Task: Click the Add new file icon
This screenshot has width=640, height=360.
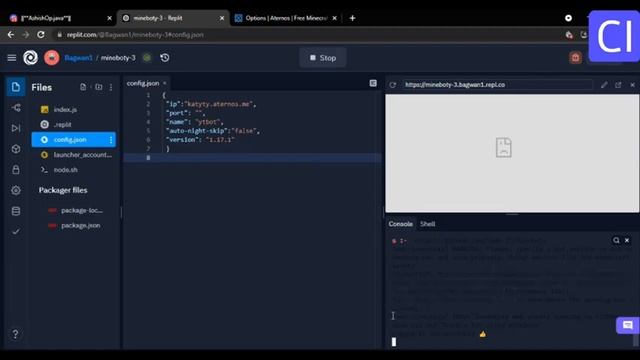Action: [83, 87]
